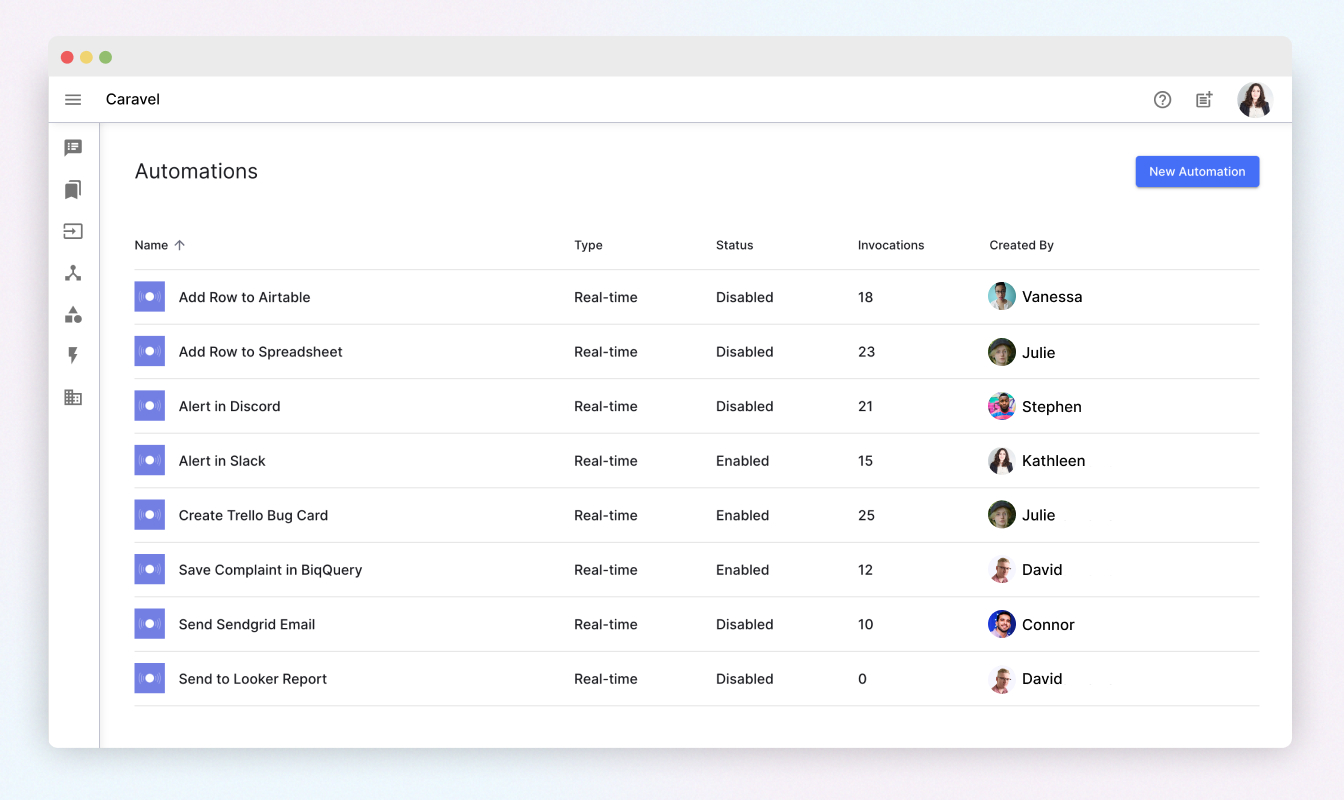The image size is (1344, 800).
Task: Open the Add Row to Airtable automation
Action: coord(244,297)
